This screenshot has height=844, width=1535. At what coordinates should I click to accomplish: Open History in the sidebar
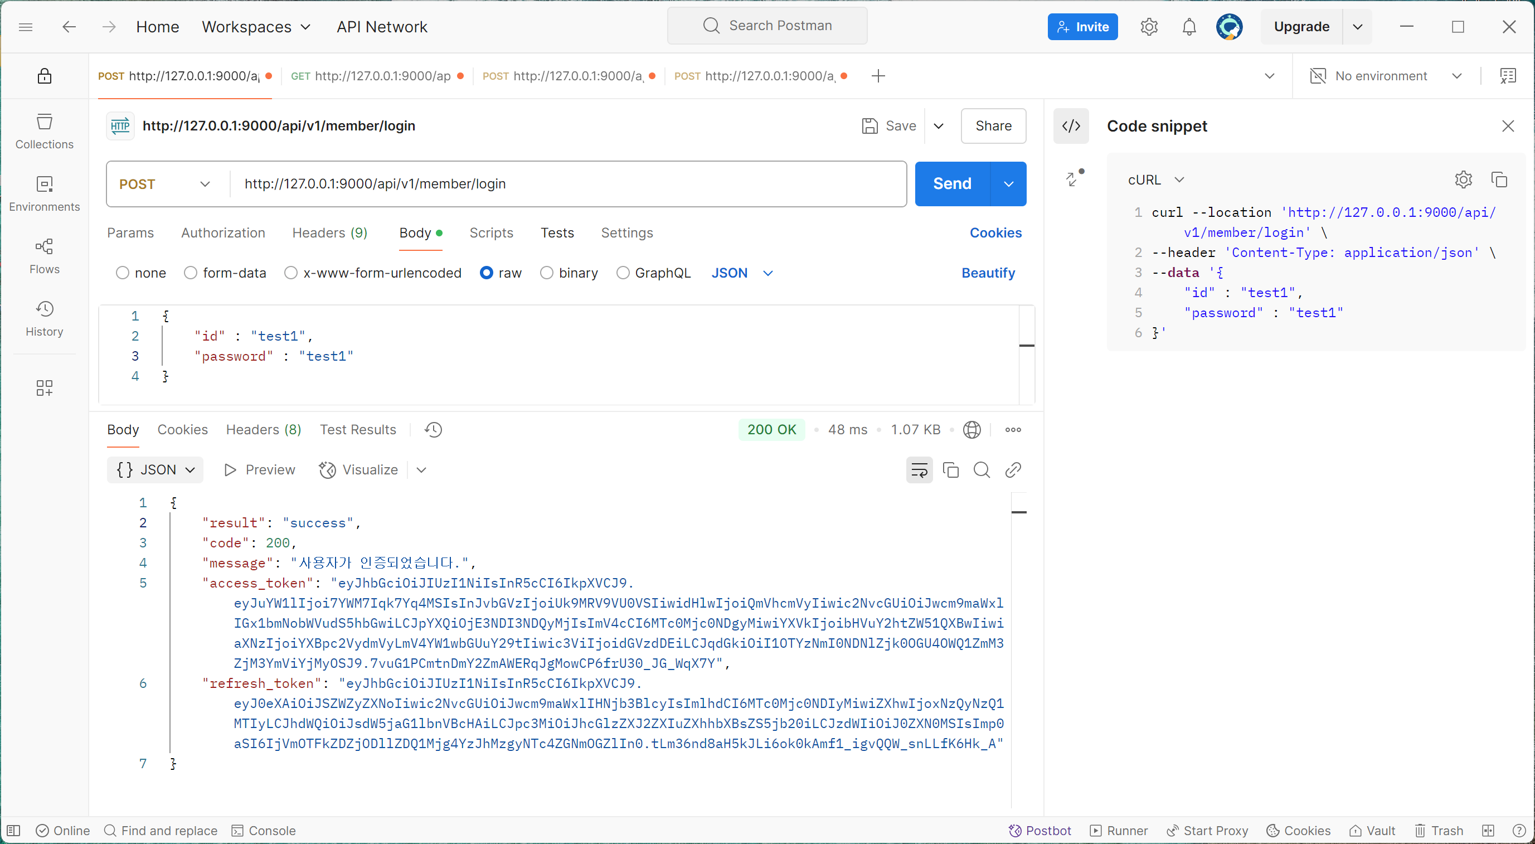(x=44, y=318)
